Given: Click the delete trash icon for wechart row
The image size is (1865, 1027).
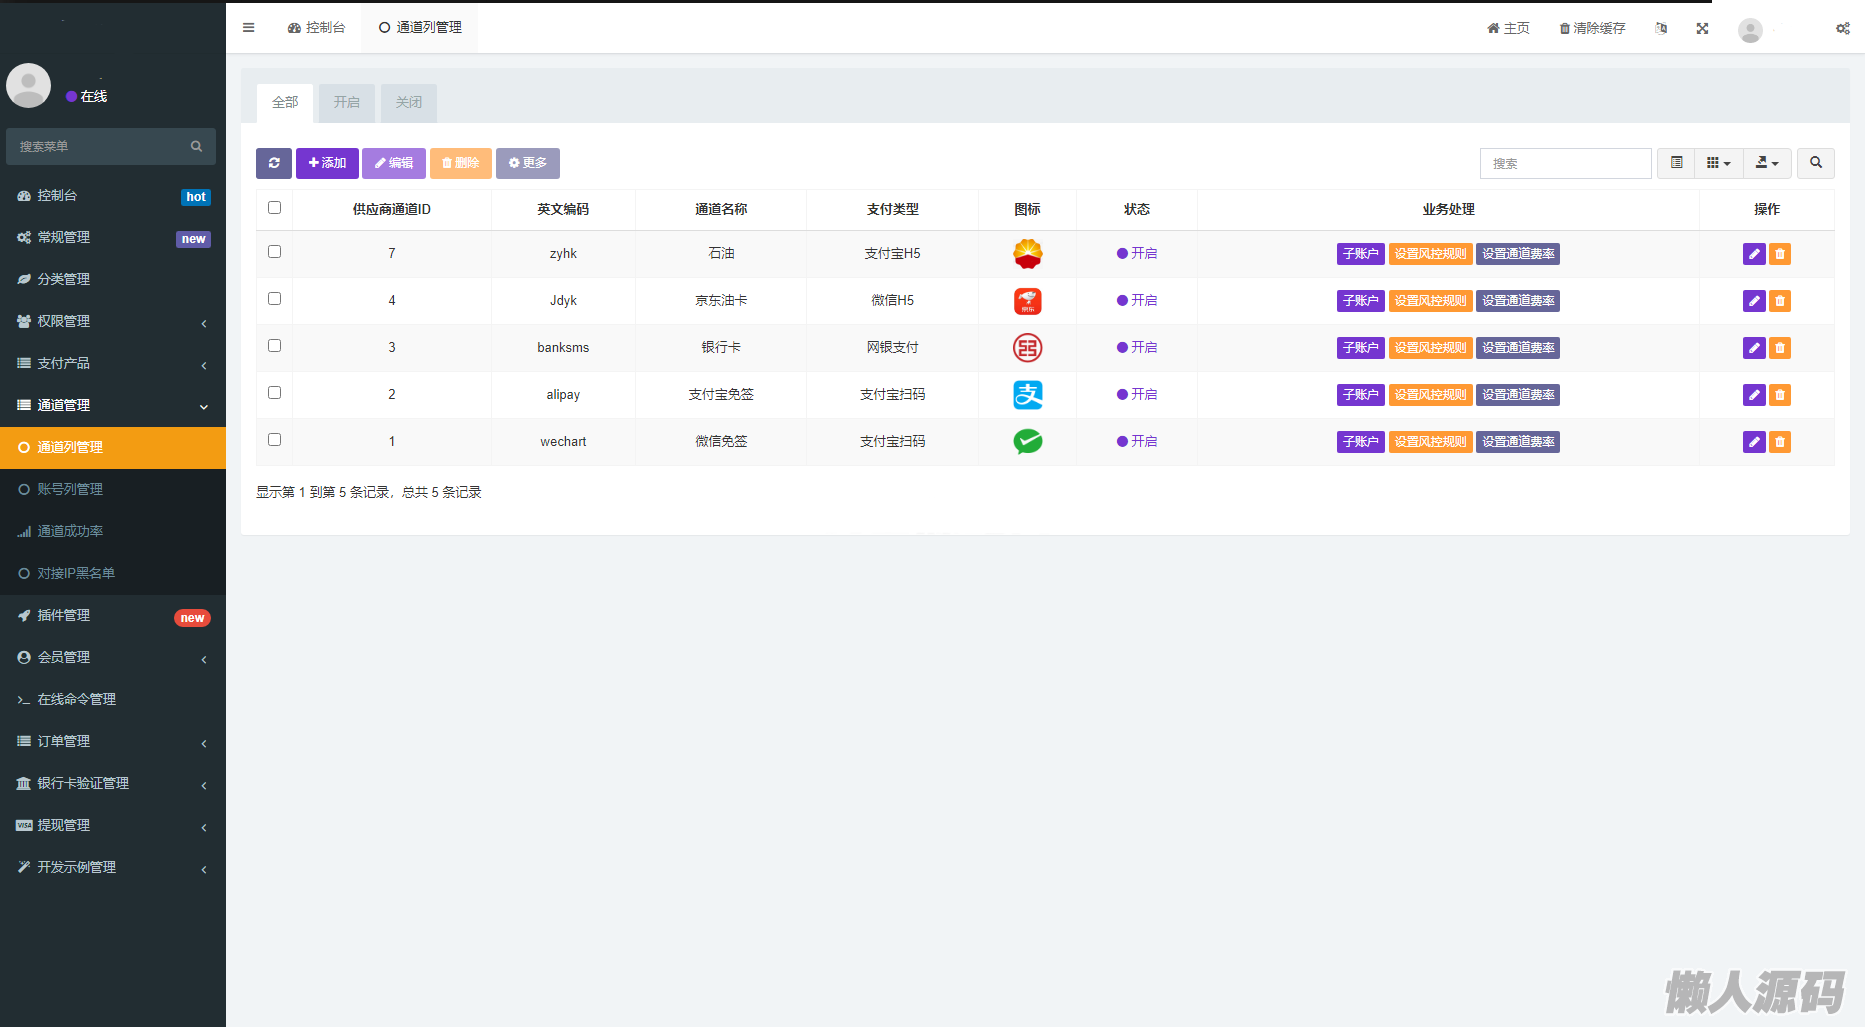Looking at the screenshot, I should pos(1779,442).
